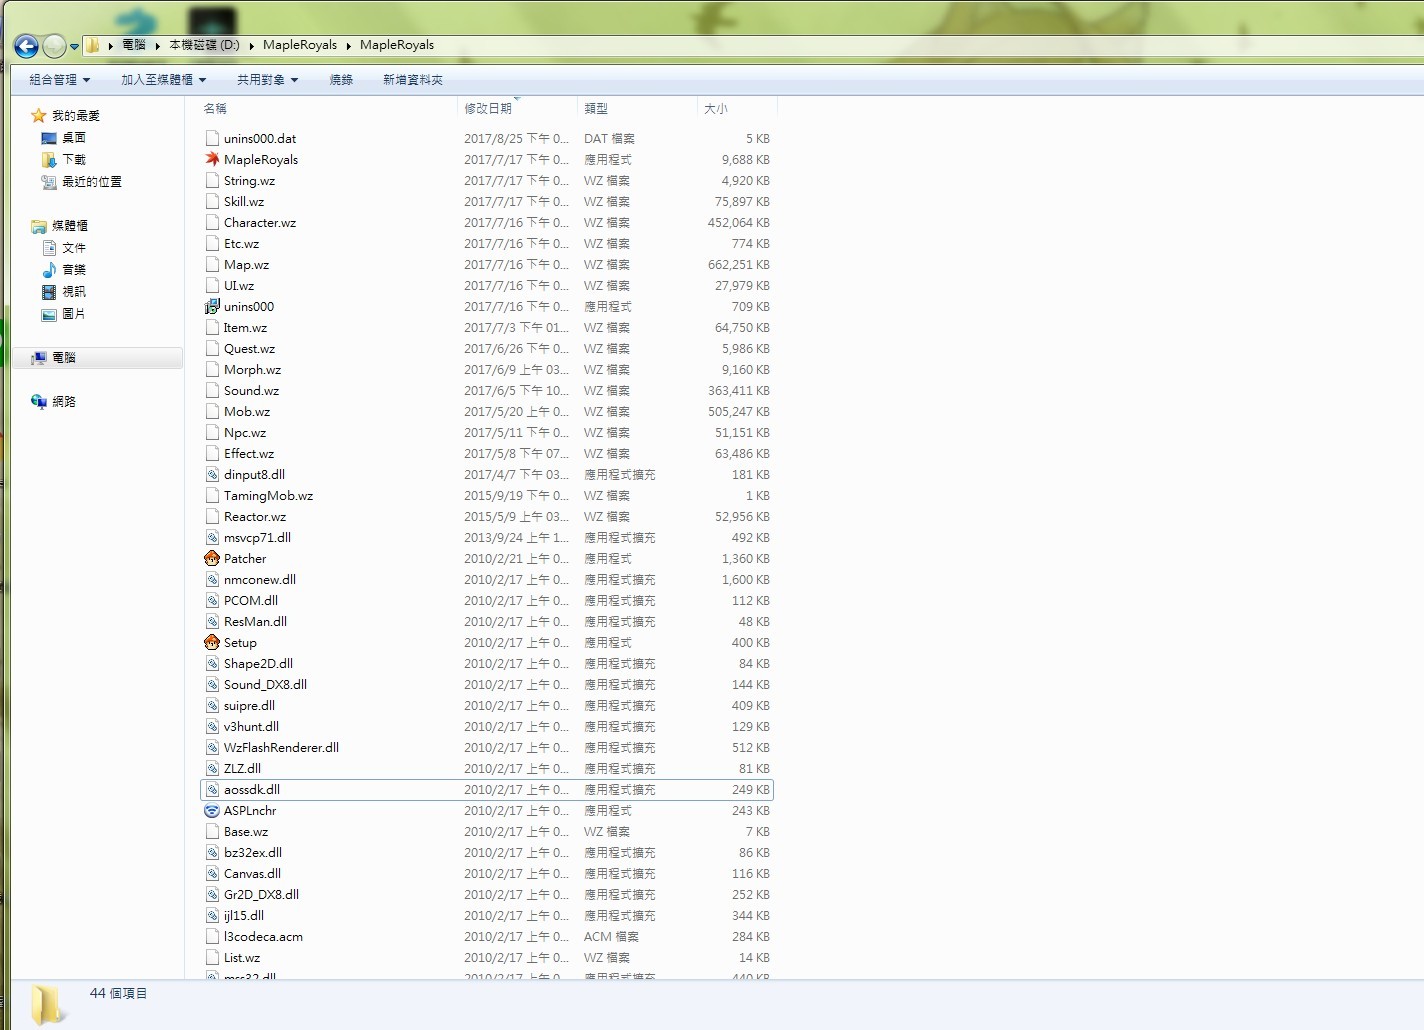Select the Mob.wz file name

(x=247, y=411)
